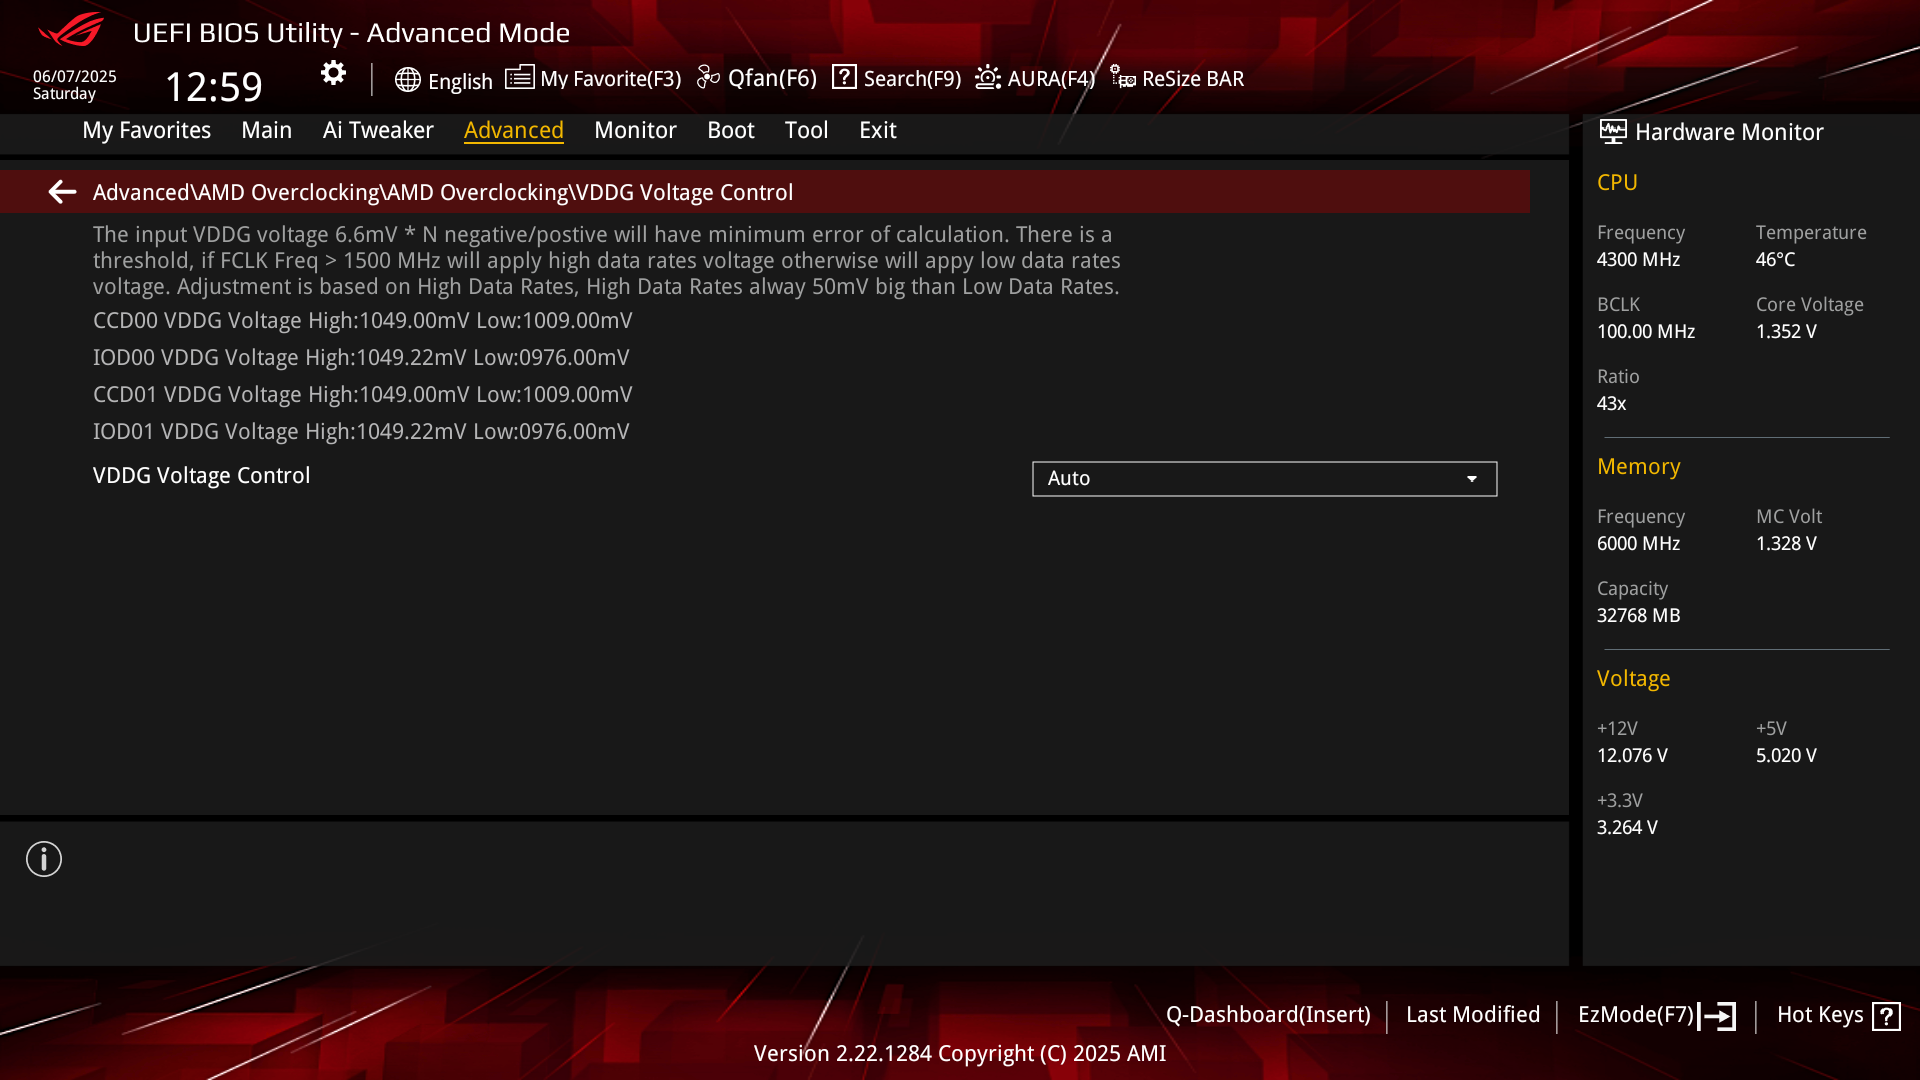The width and height of the screenshot is (1920, 1080).
Task: Click Core Voltage value 1.352 V
Action: [x=1786, y=332]
